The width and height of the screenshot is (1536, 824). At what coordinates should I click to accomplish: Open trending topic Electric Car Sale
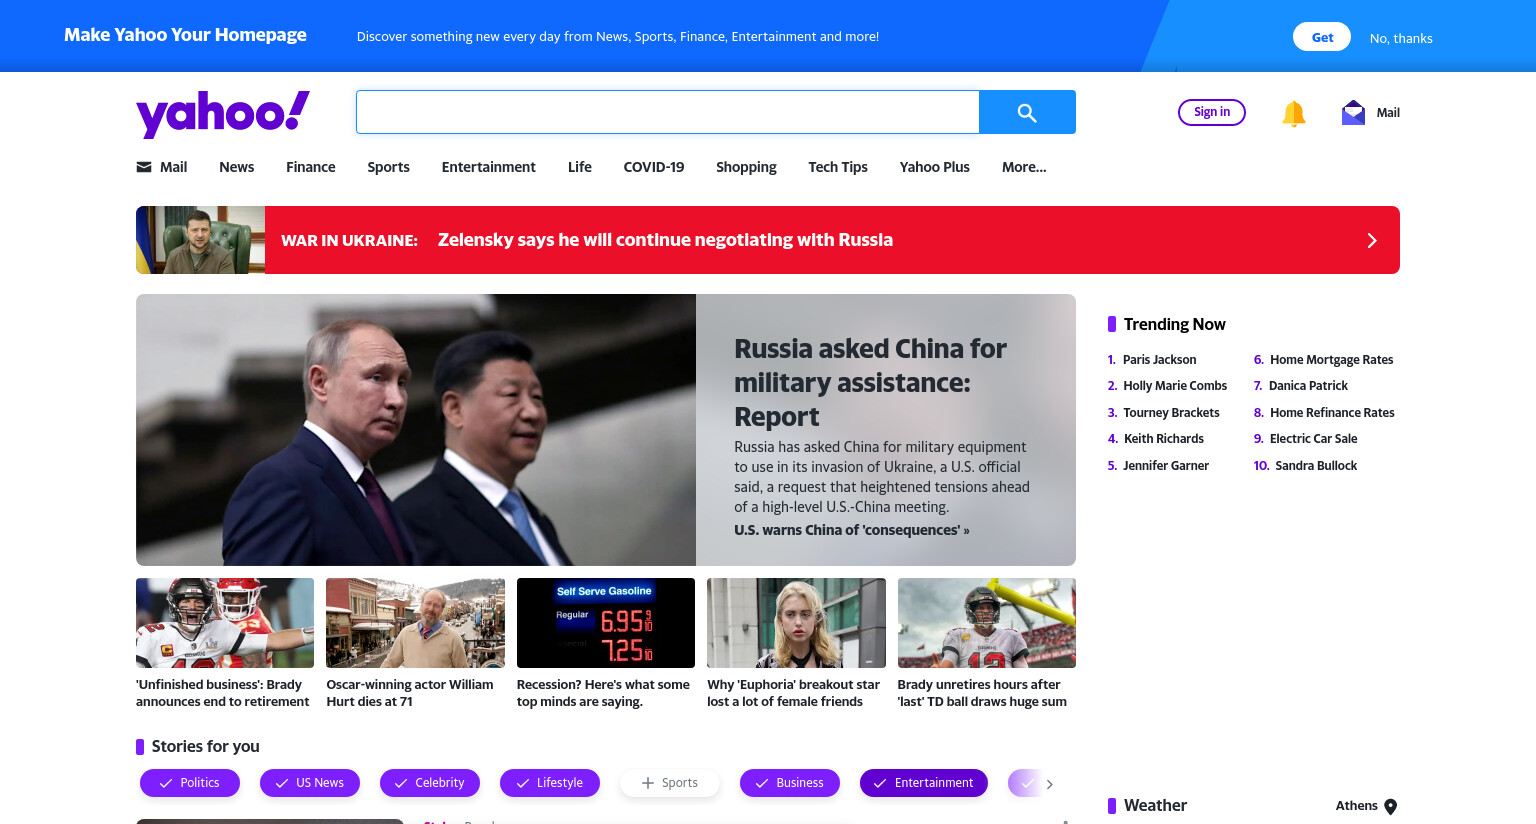(1313, 439)
